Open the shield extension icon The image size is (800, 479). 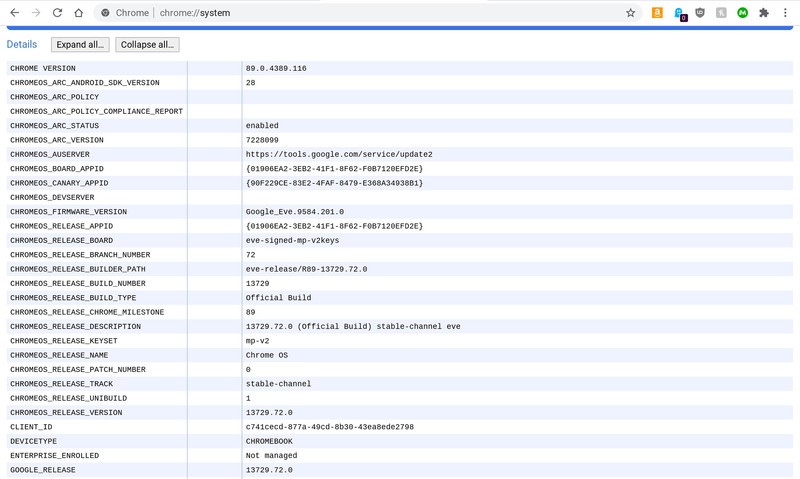[x=700, y=13]
